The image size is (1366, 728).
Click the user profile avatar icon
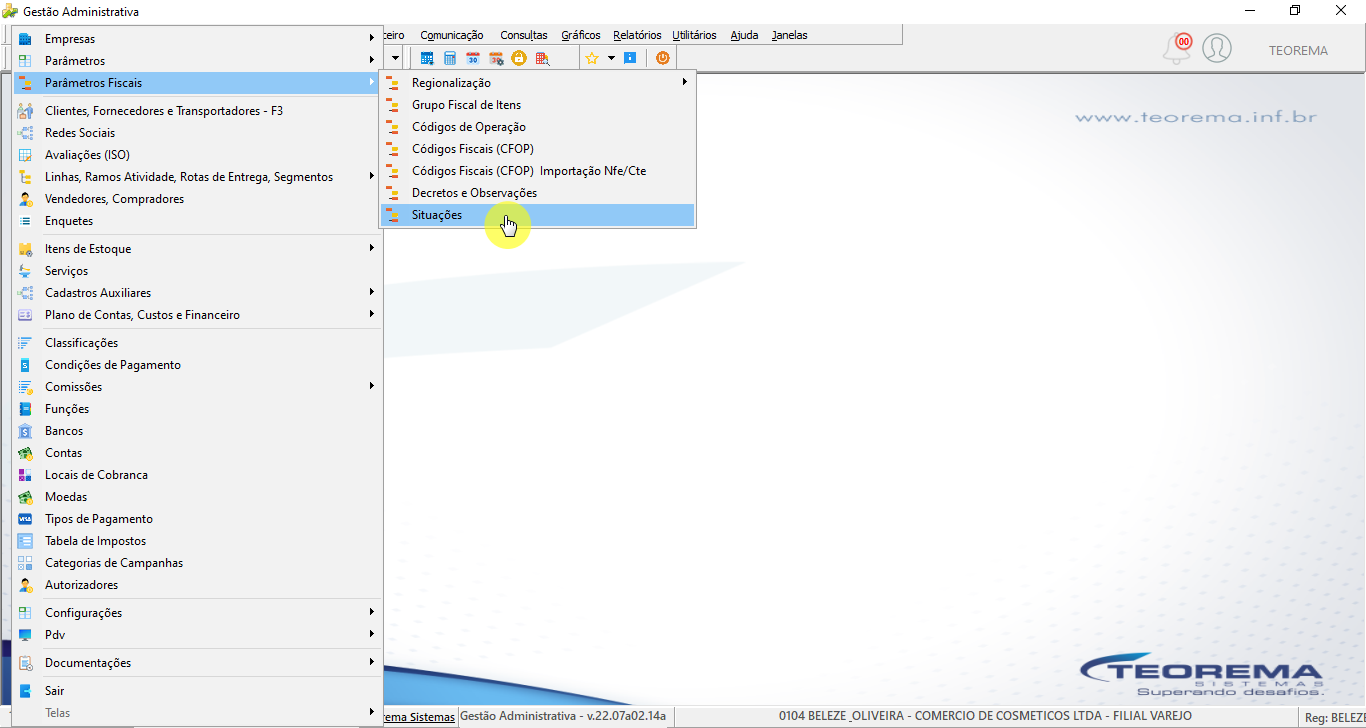tap(1217, 48)
